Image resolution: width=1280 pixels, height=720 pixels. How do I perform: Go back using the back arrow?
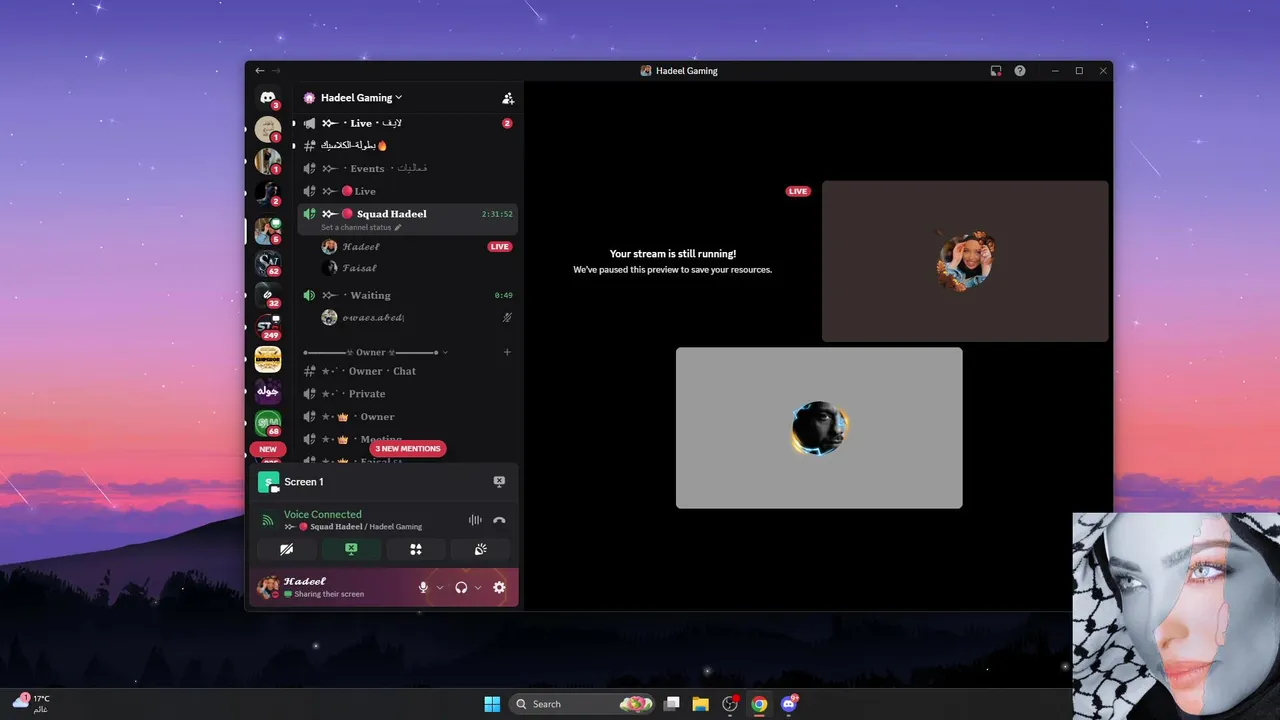[x=260, y=71]
